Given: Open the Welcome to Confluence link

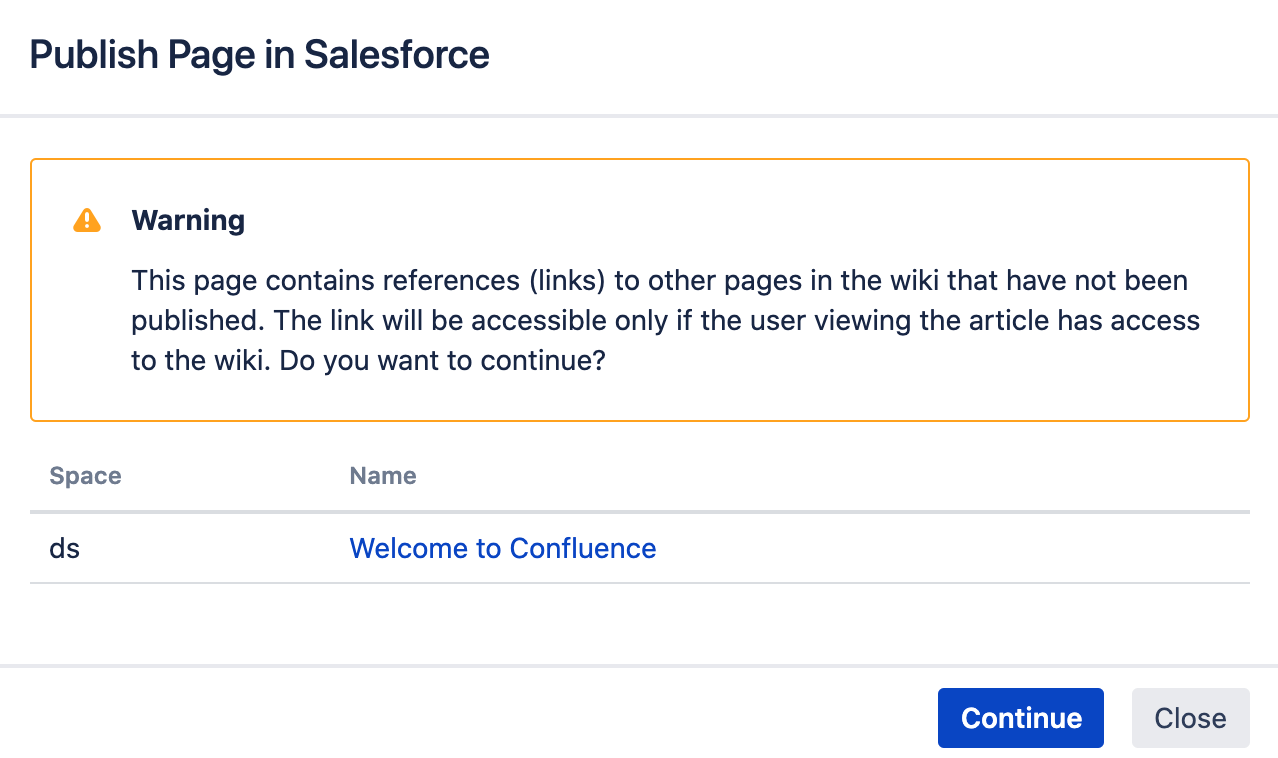Looking at the screenshot, I should 502,548.
